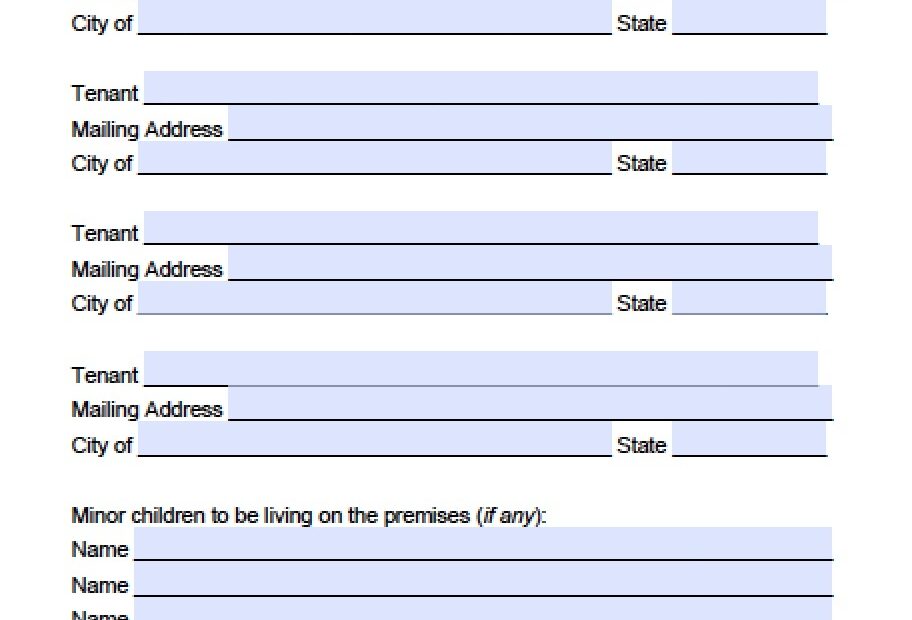Click the State field in second tenant block
Screen dimensions: 912x620
(750, 297)
